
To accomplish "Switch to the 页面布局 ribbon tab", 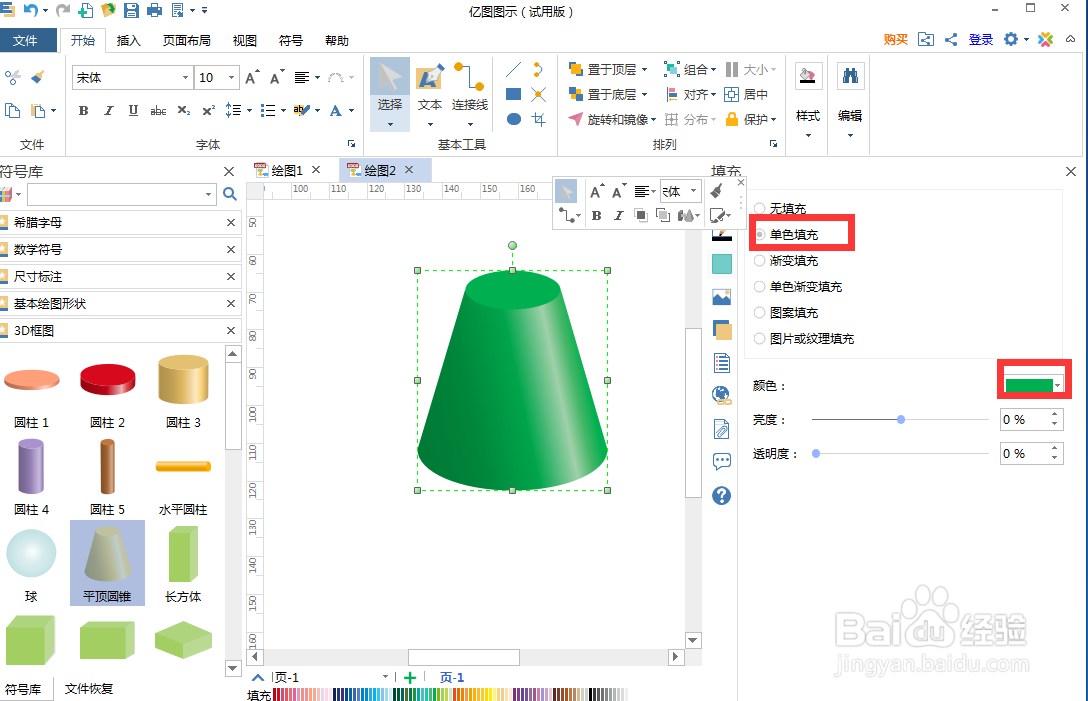I will (x=187, y=40).
